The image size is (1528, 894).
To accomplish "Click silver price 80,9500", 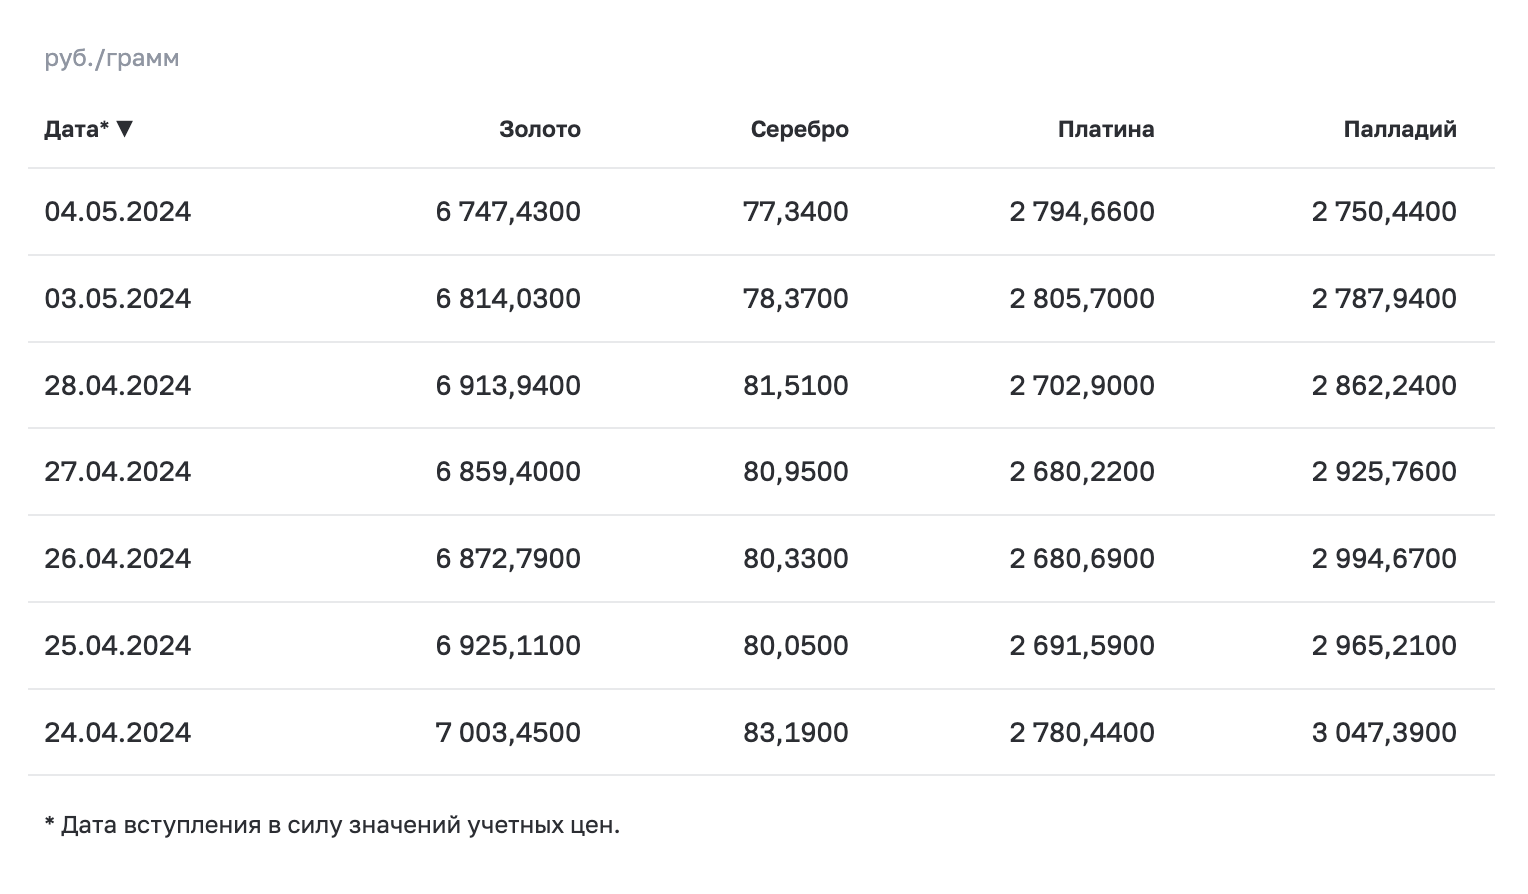I will (796, 472).
